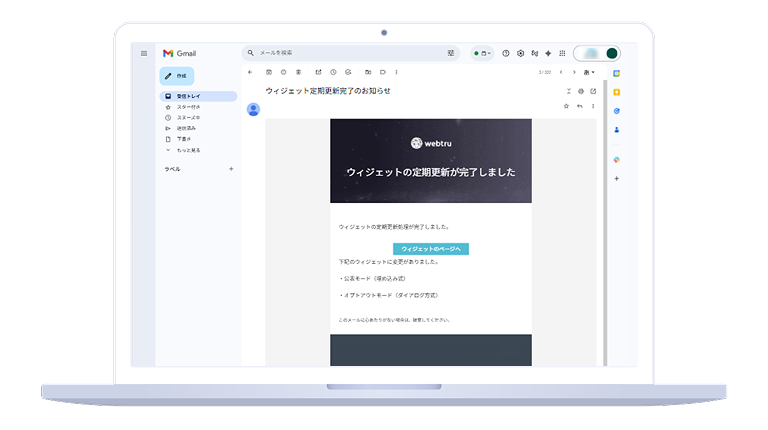Screen dimensions: 768x430
Task: Open email in a new window
Action: (593, 91)
